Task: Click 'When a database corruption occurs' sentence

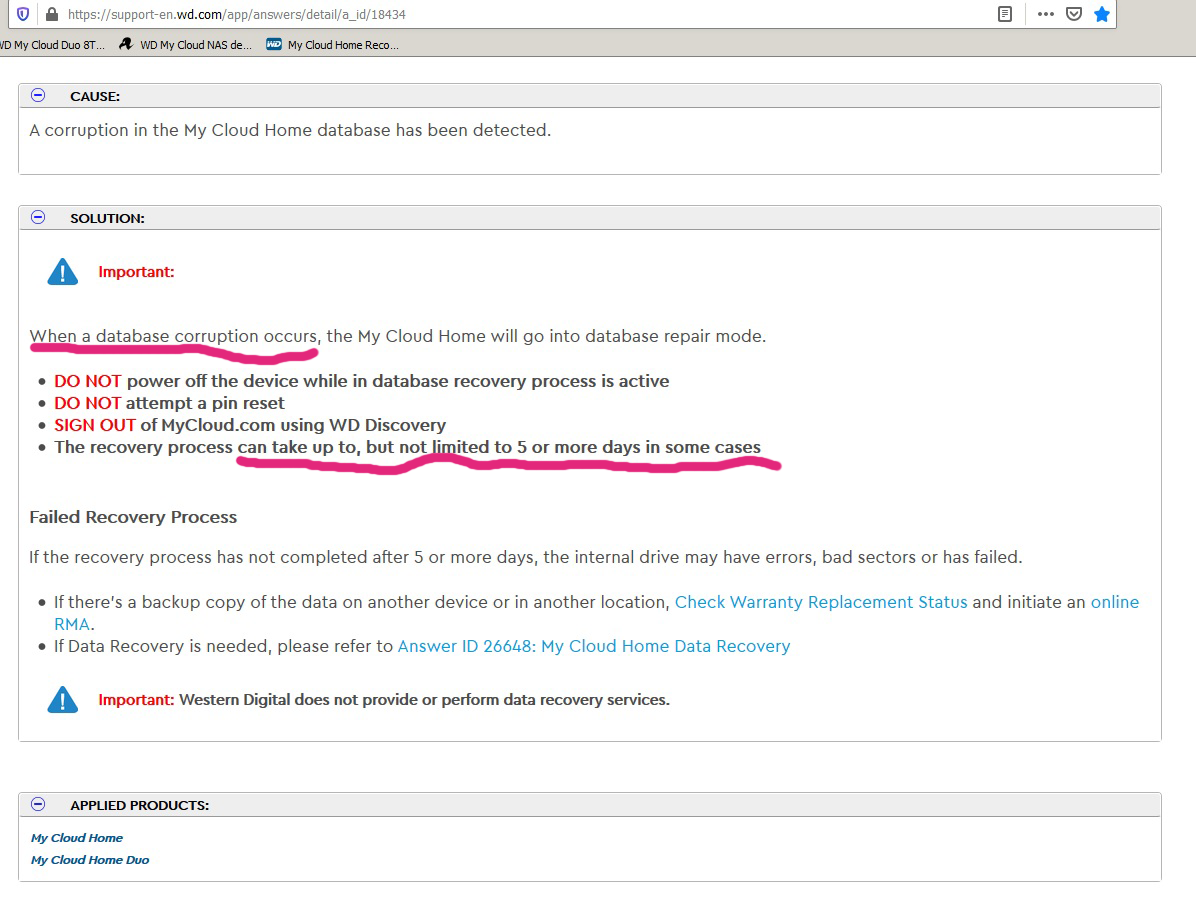Action: 397,336
